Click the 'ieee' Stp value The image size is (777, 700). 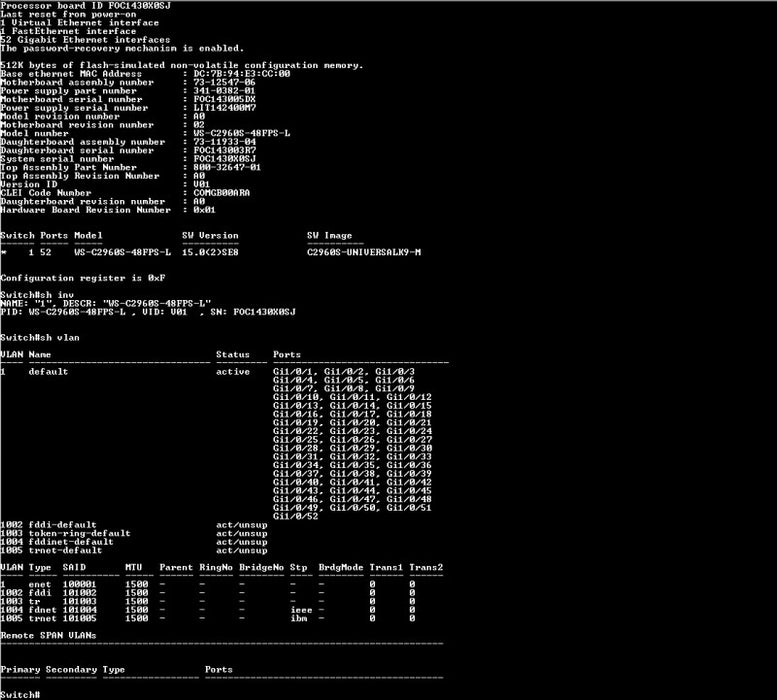(301, 610)
